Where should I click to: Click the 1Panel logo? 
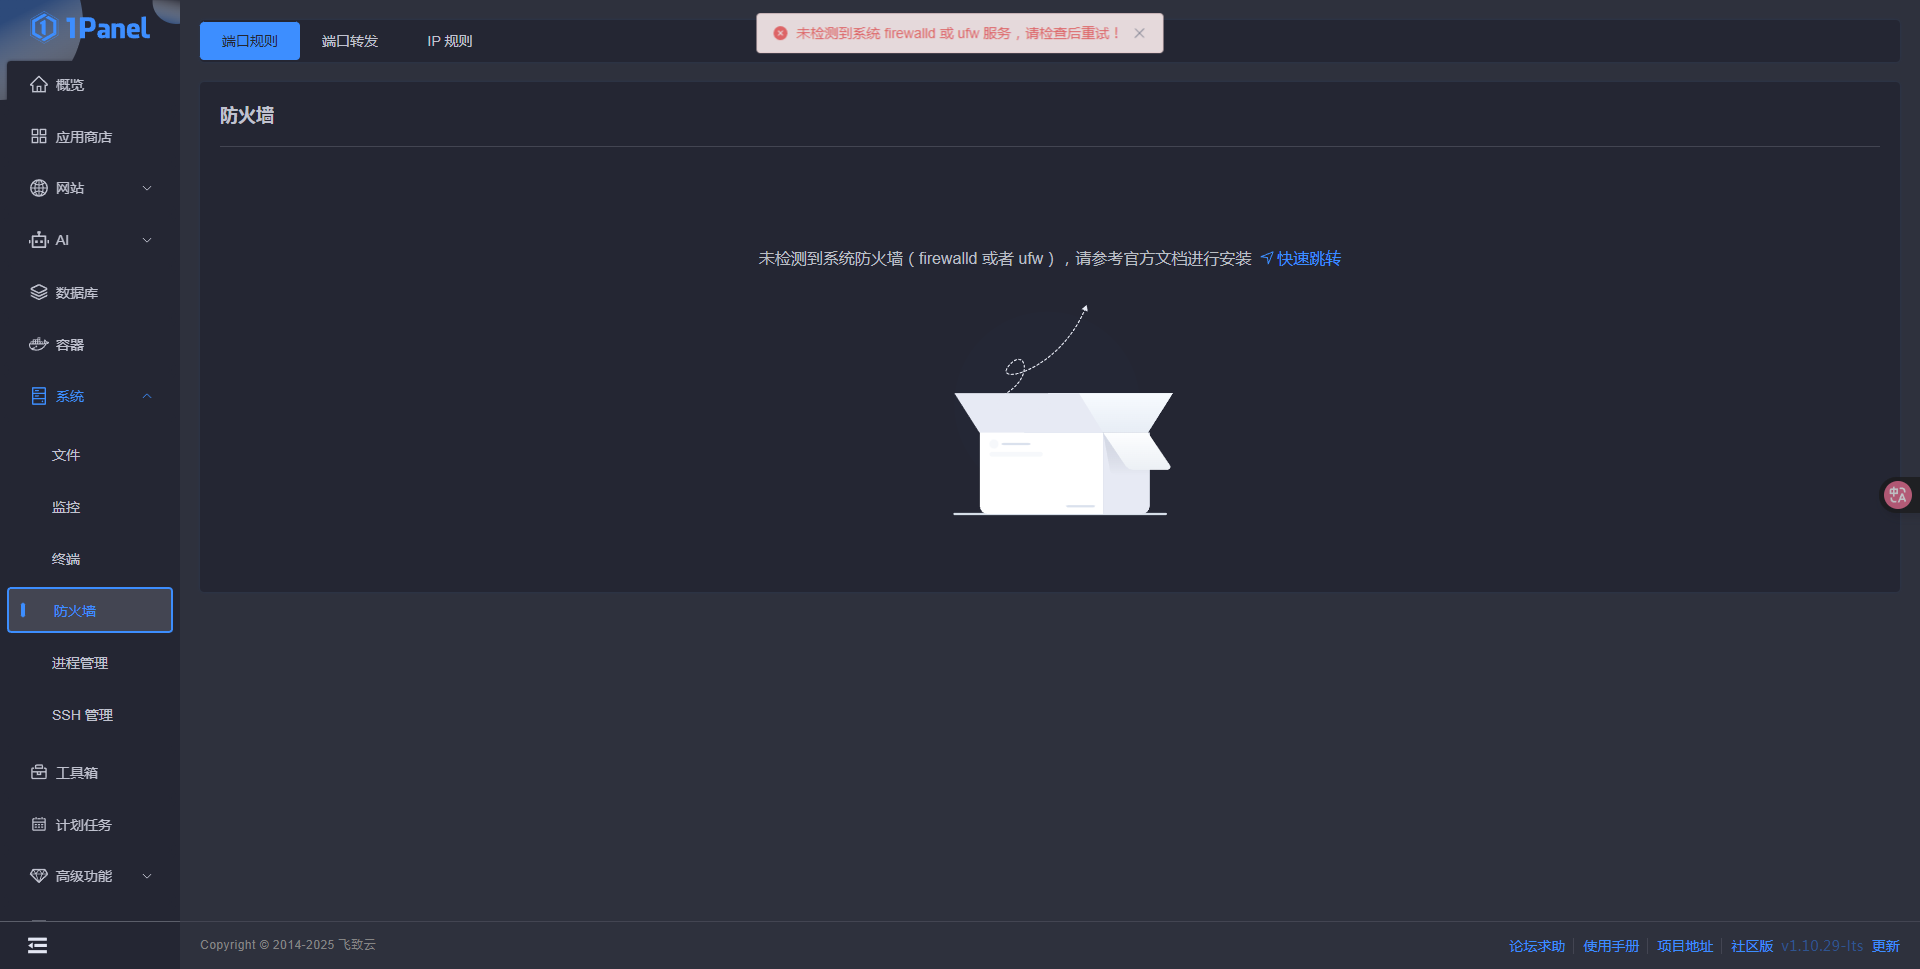tap(90, 27)
